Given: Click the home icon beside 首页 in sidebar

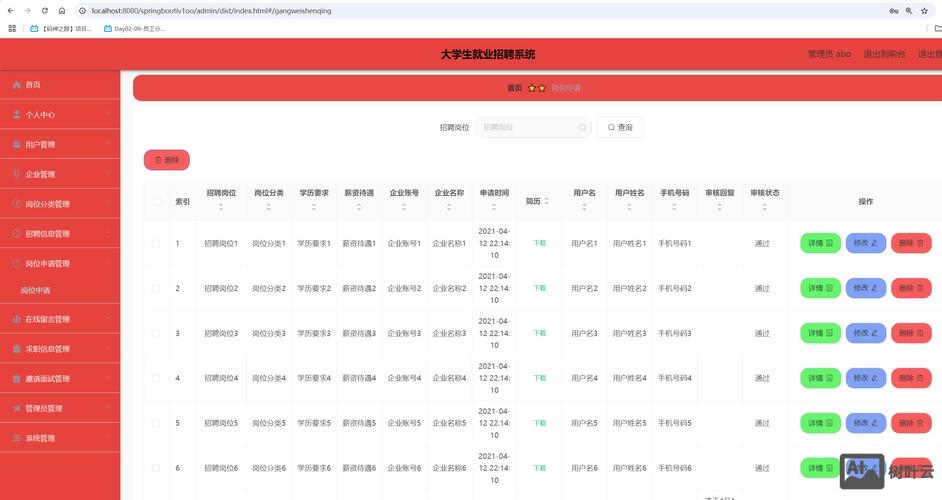Looking at the screenshot, I should (17, 85).
